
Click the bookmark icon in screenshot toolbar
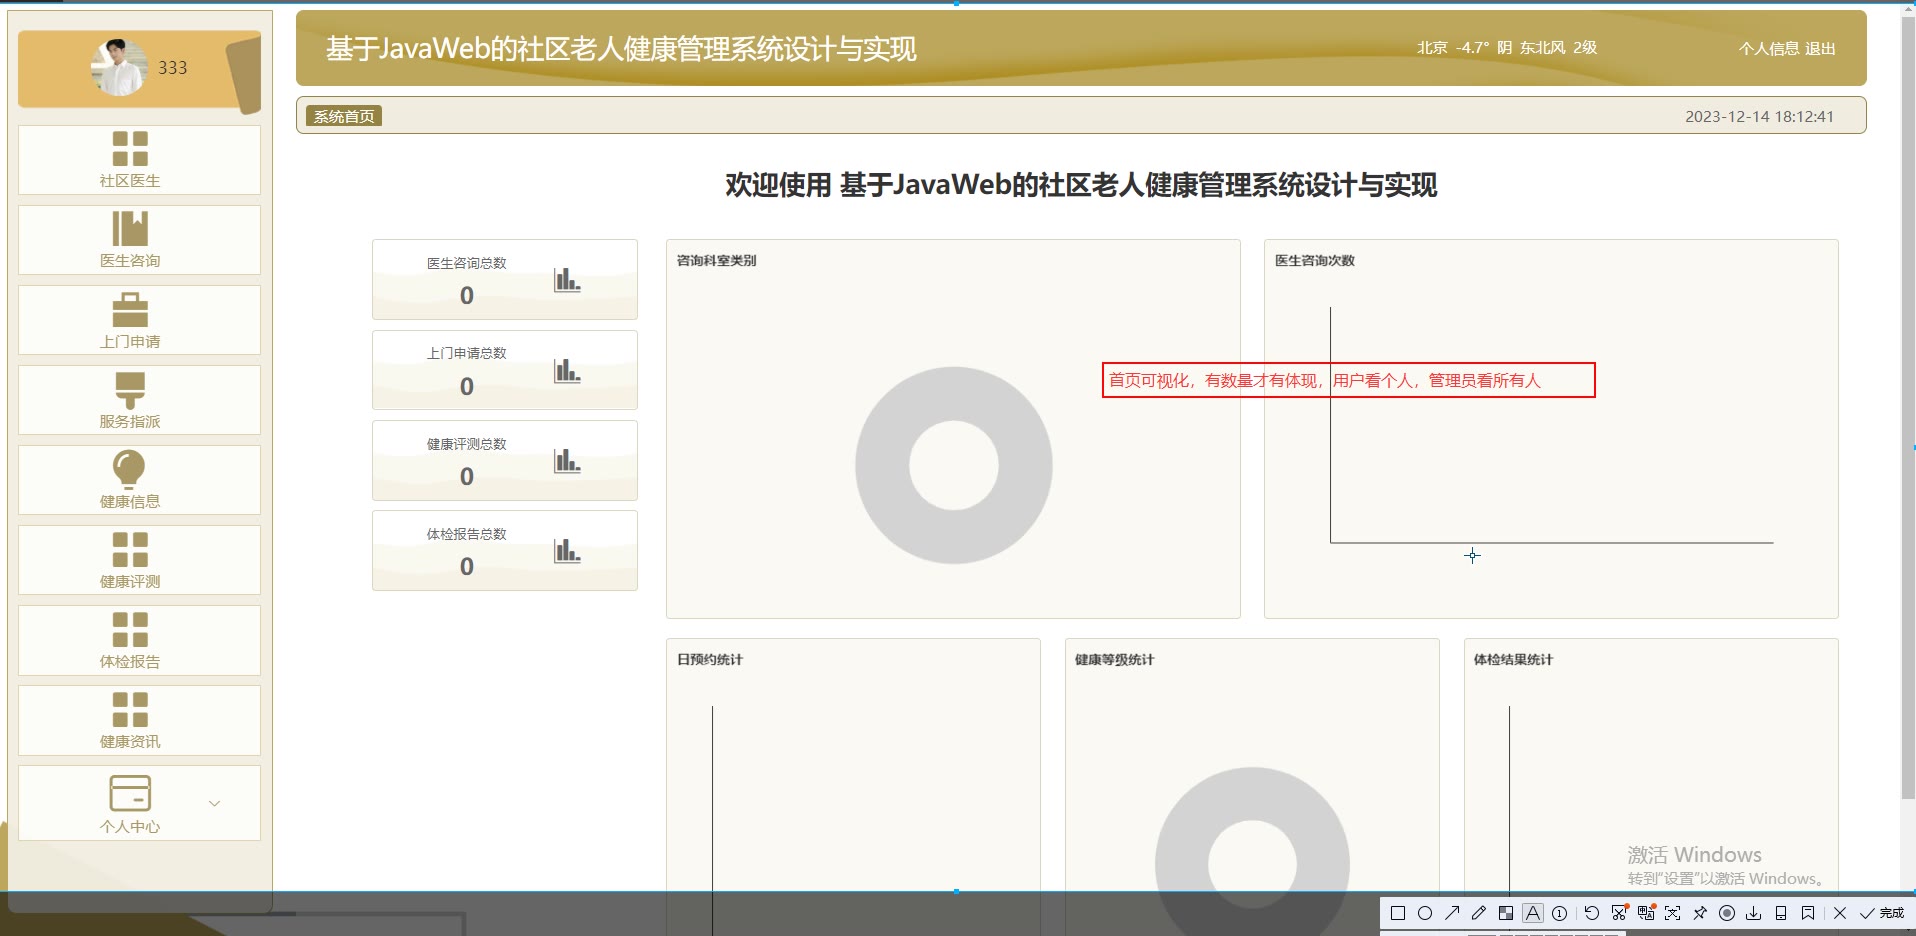(1808, 913)
